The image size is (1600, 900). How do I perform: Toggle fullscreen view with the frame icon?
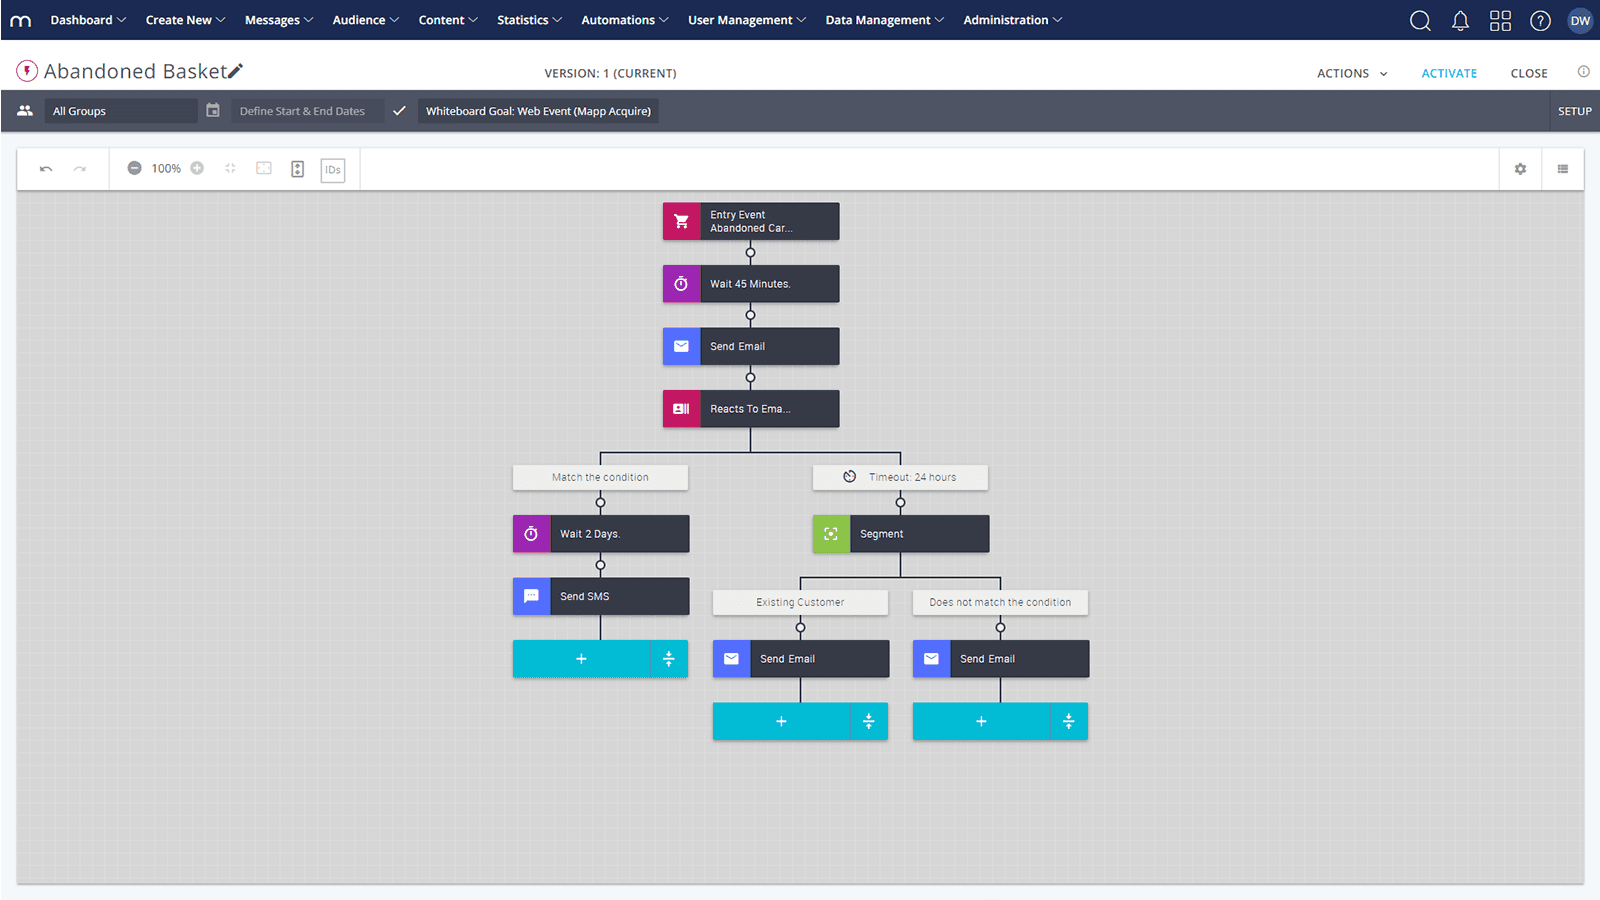point(263,169)
